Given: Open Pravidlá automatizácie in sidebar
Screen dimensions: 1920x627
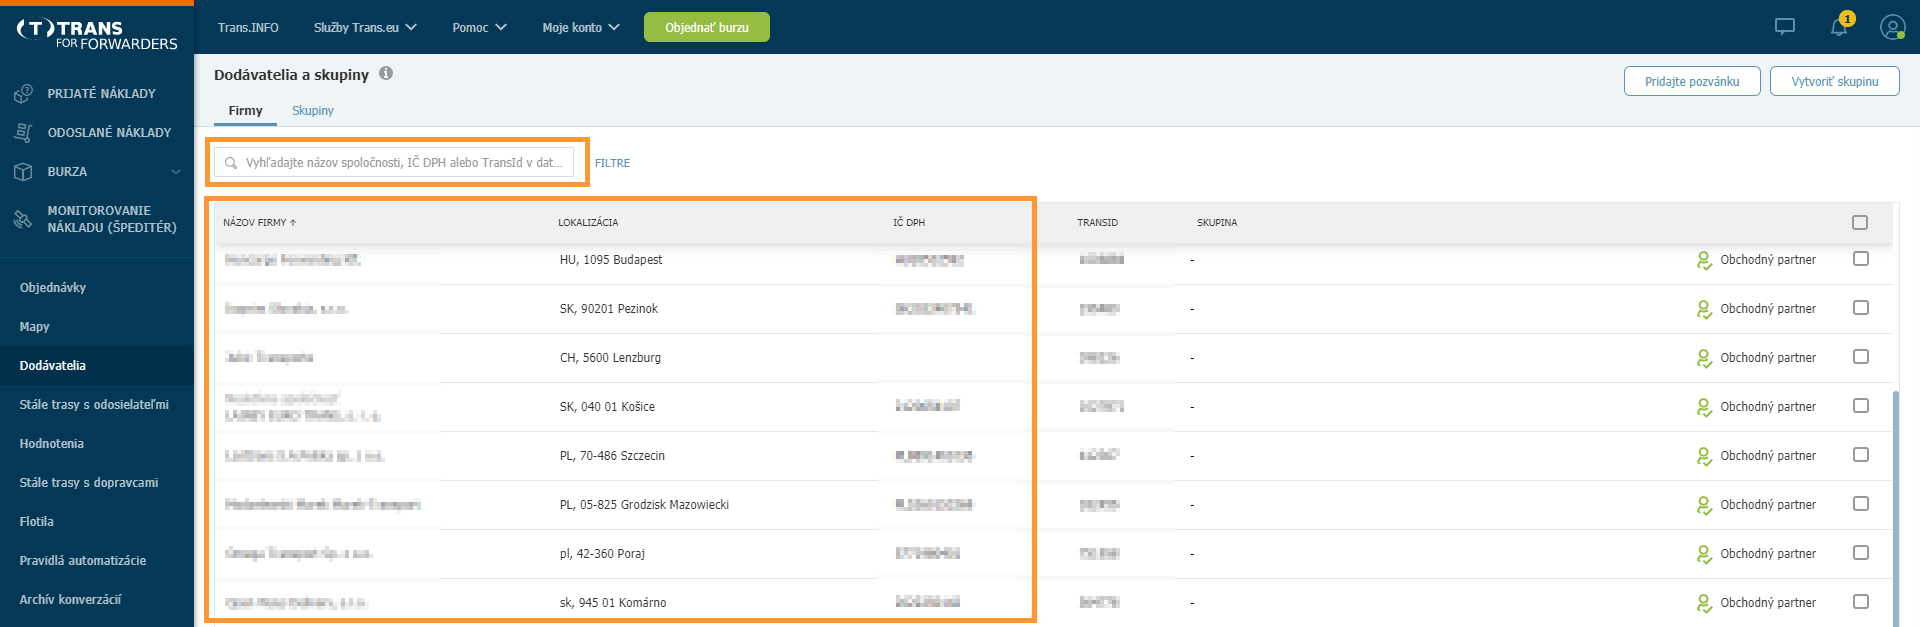Looking at the screenshot, I should tap(83, 560).
